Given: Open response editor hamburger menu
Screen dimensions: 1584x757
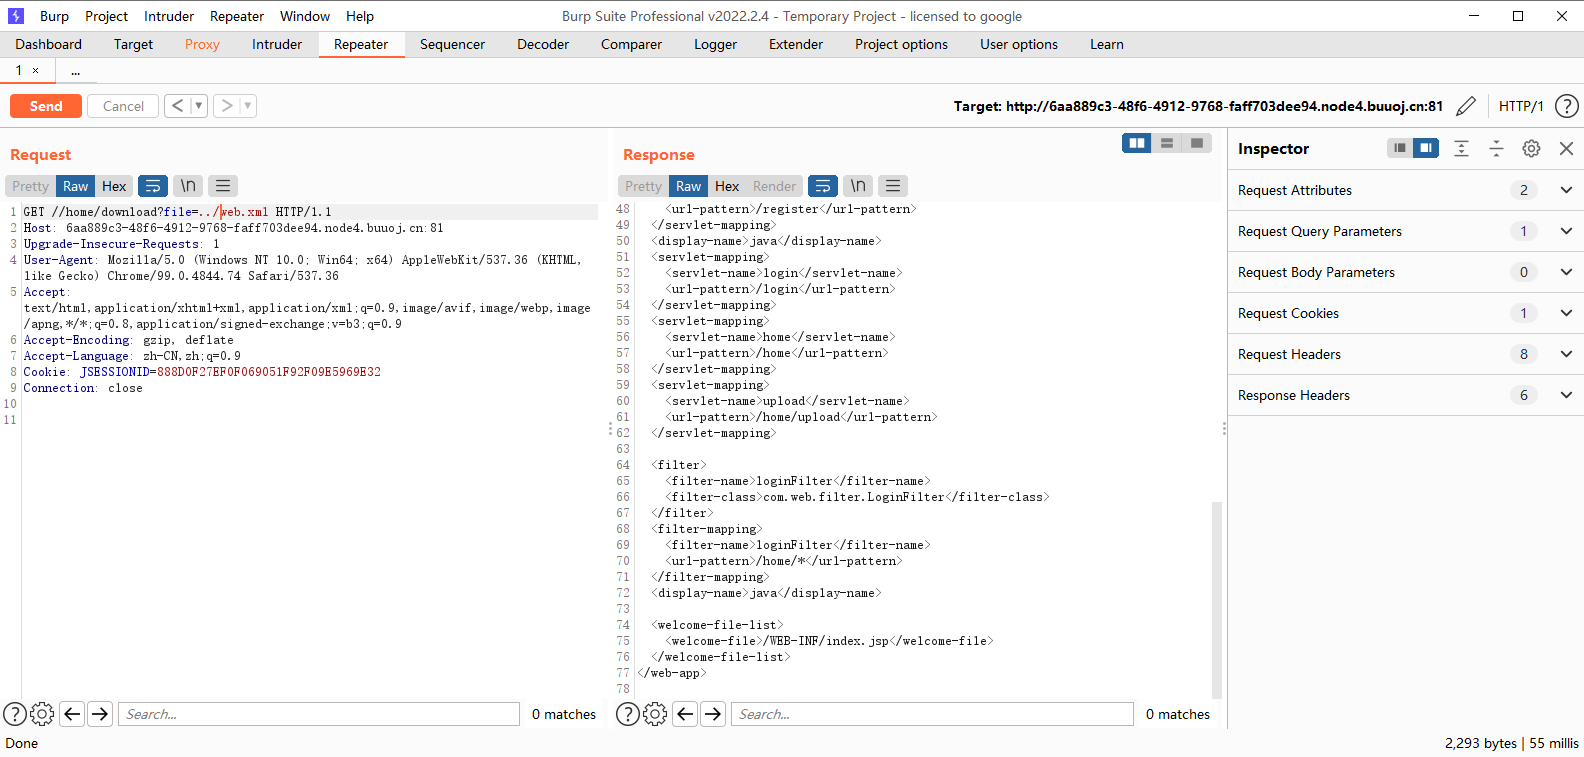Looking at the screenshot, I should coord(893,186).
